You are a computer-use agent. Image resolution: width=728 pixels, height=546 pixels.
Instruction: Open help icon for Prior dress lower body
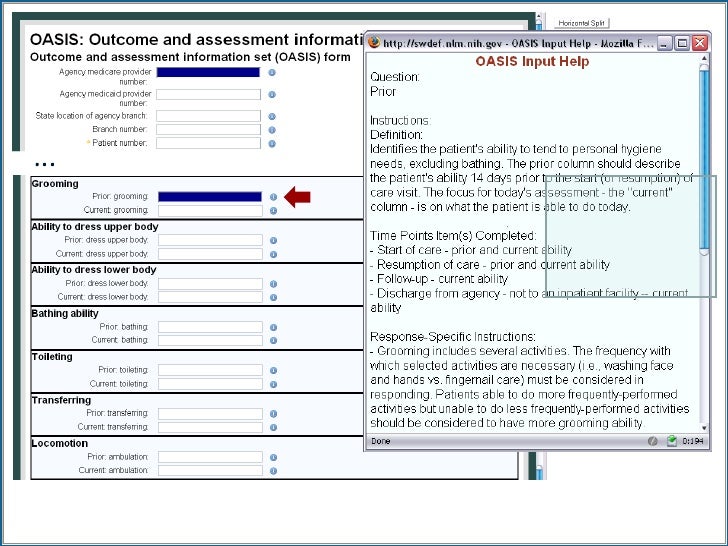(x=273, y=284)
